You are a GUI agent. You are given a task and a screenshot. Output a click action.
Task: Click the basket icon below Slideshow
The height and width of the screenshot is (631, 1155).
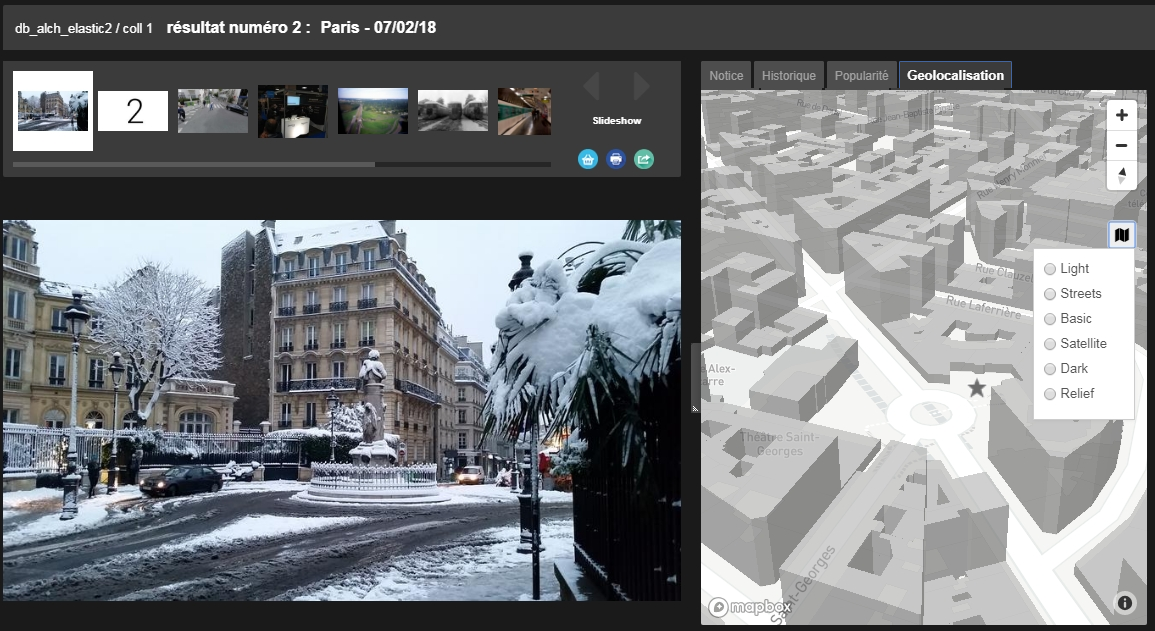[588, 159]
